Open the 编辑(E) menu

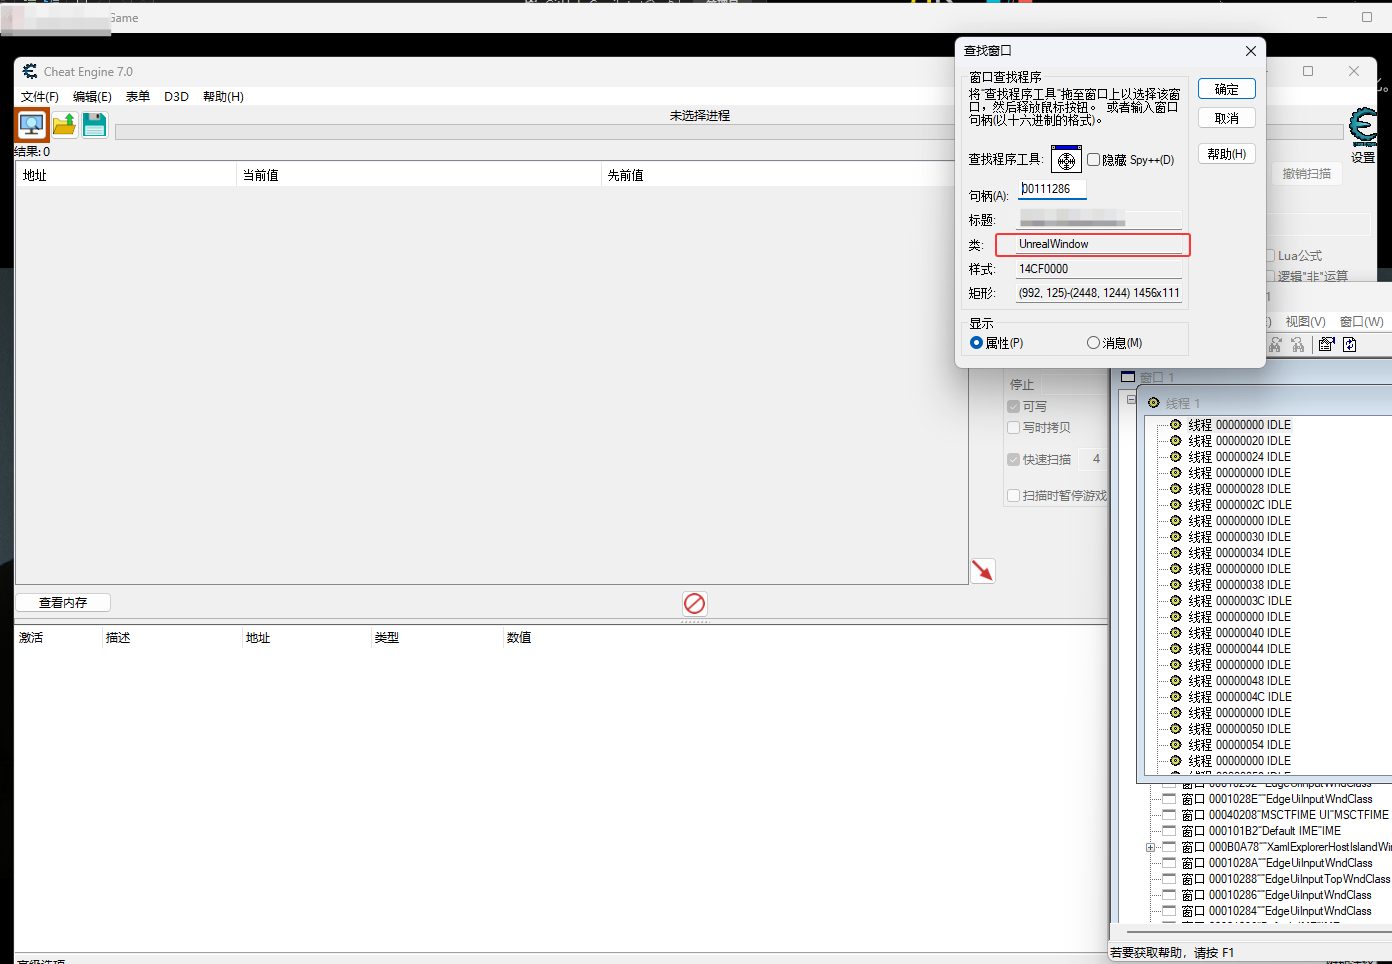(92, 97)
